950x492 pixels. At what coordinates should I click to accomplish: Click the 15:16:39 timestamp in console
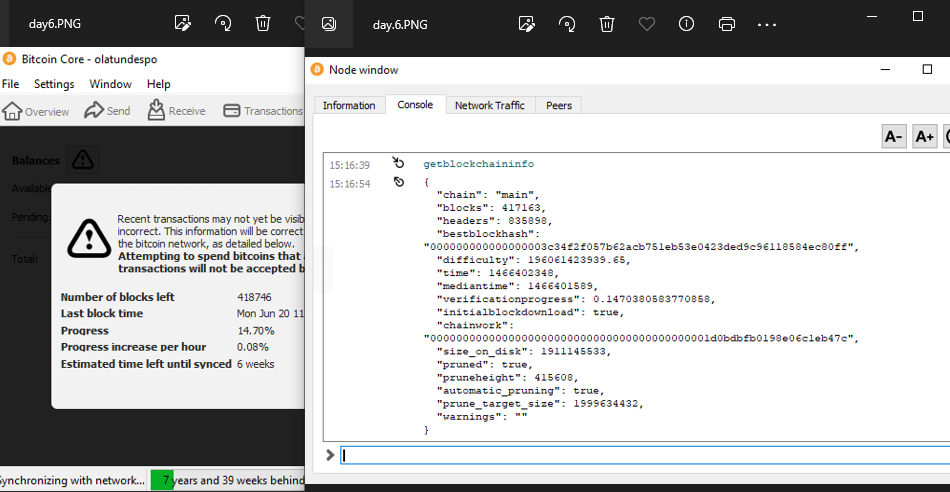[350, 165]
